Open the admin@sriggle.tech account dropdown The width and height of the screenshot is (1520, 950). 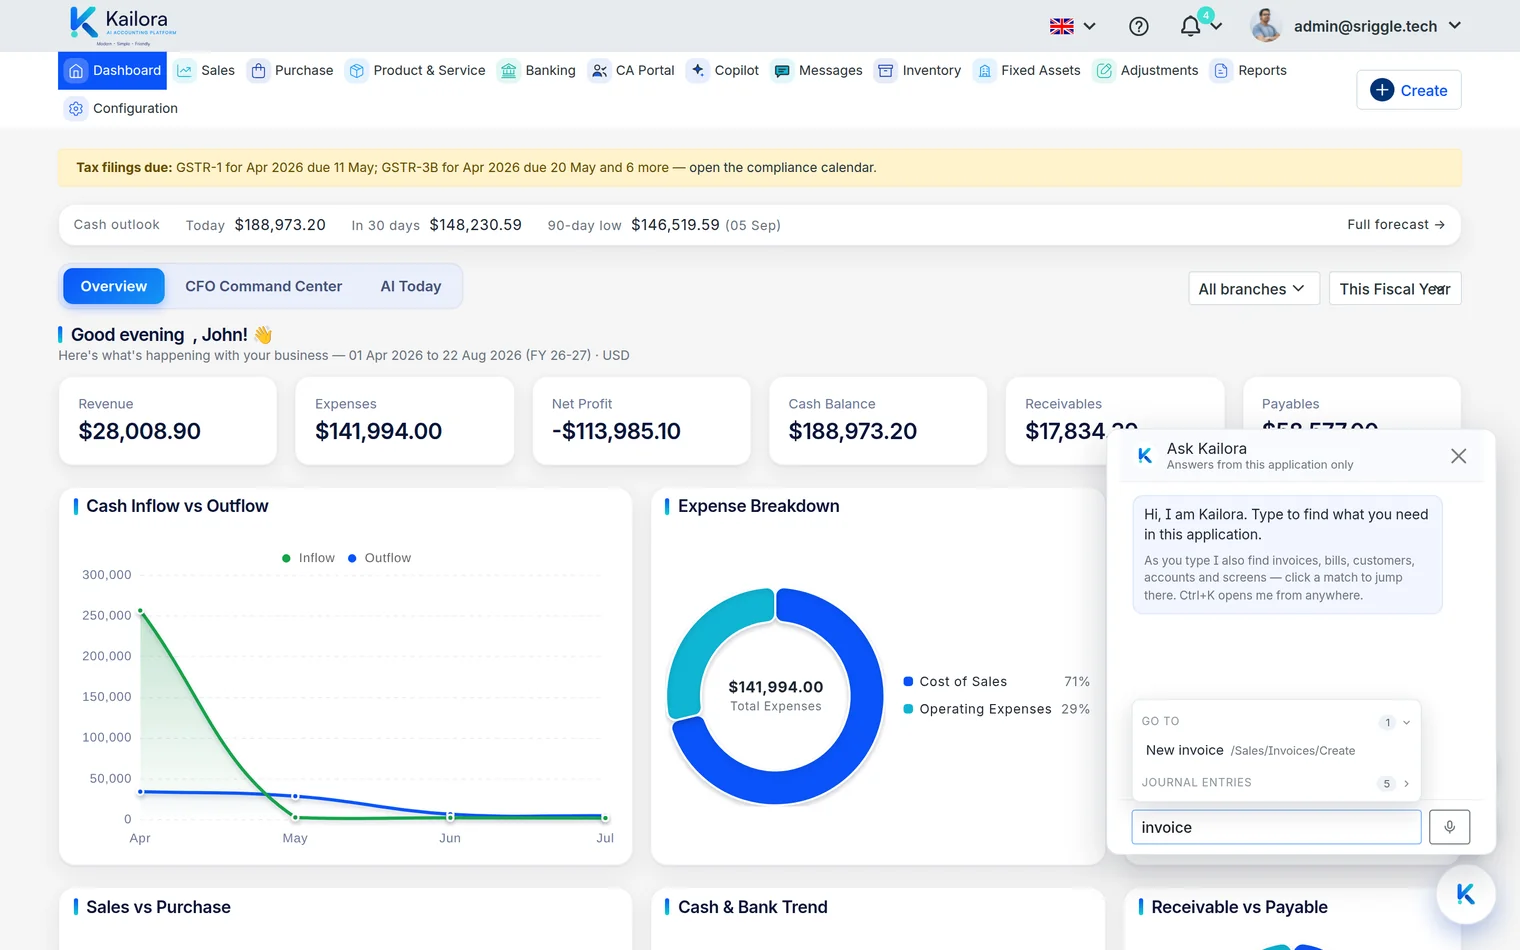tap(1357, 26)
